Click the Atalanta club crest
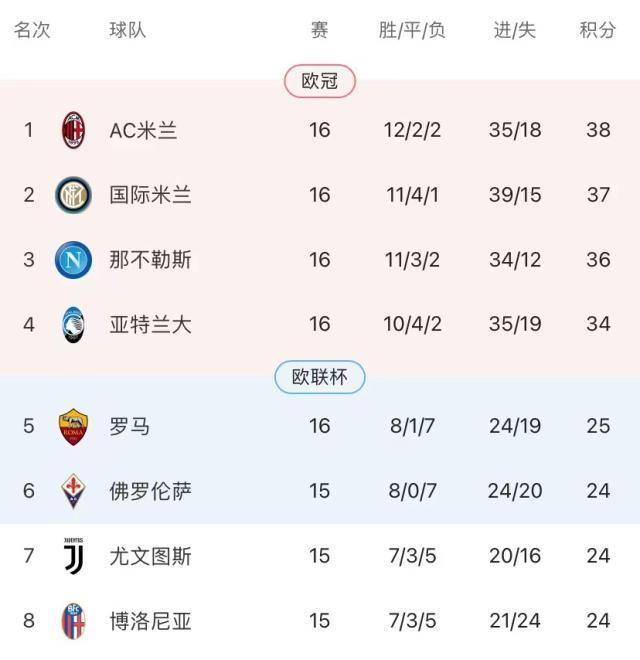Screen dimensions: 640x660 pyautogui.click(x=74, y=325)
